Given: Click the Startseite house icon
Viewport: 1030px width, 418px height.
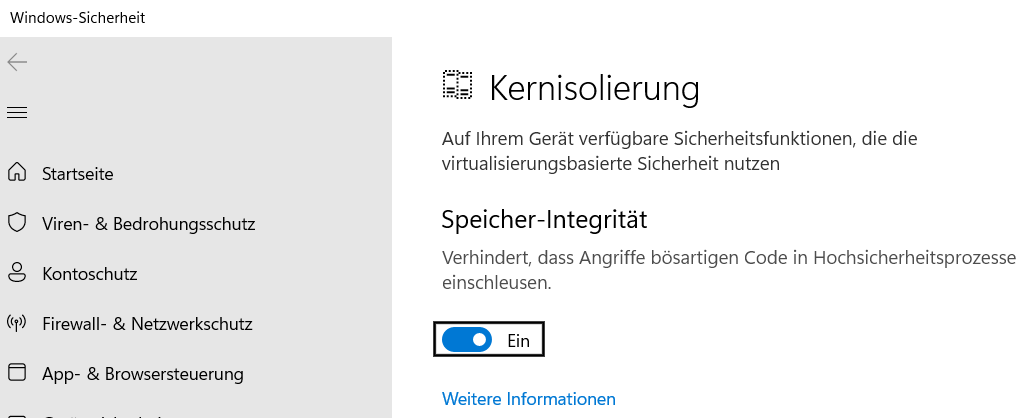Looking at the screenshot, I should (x=16, y=173).
